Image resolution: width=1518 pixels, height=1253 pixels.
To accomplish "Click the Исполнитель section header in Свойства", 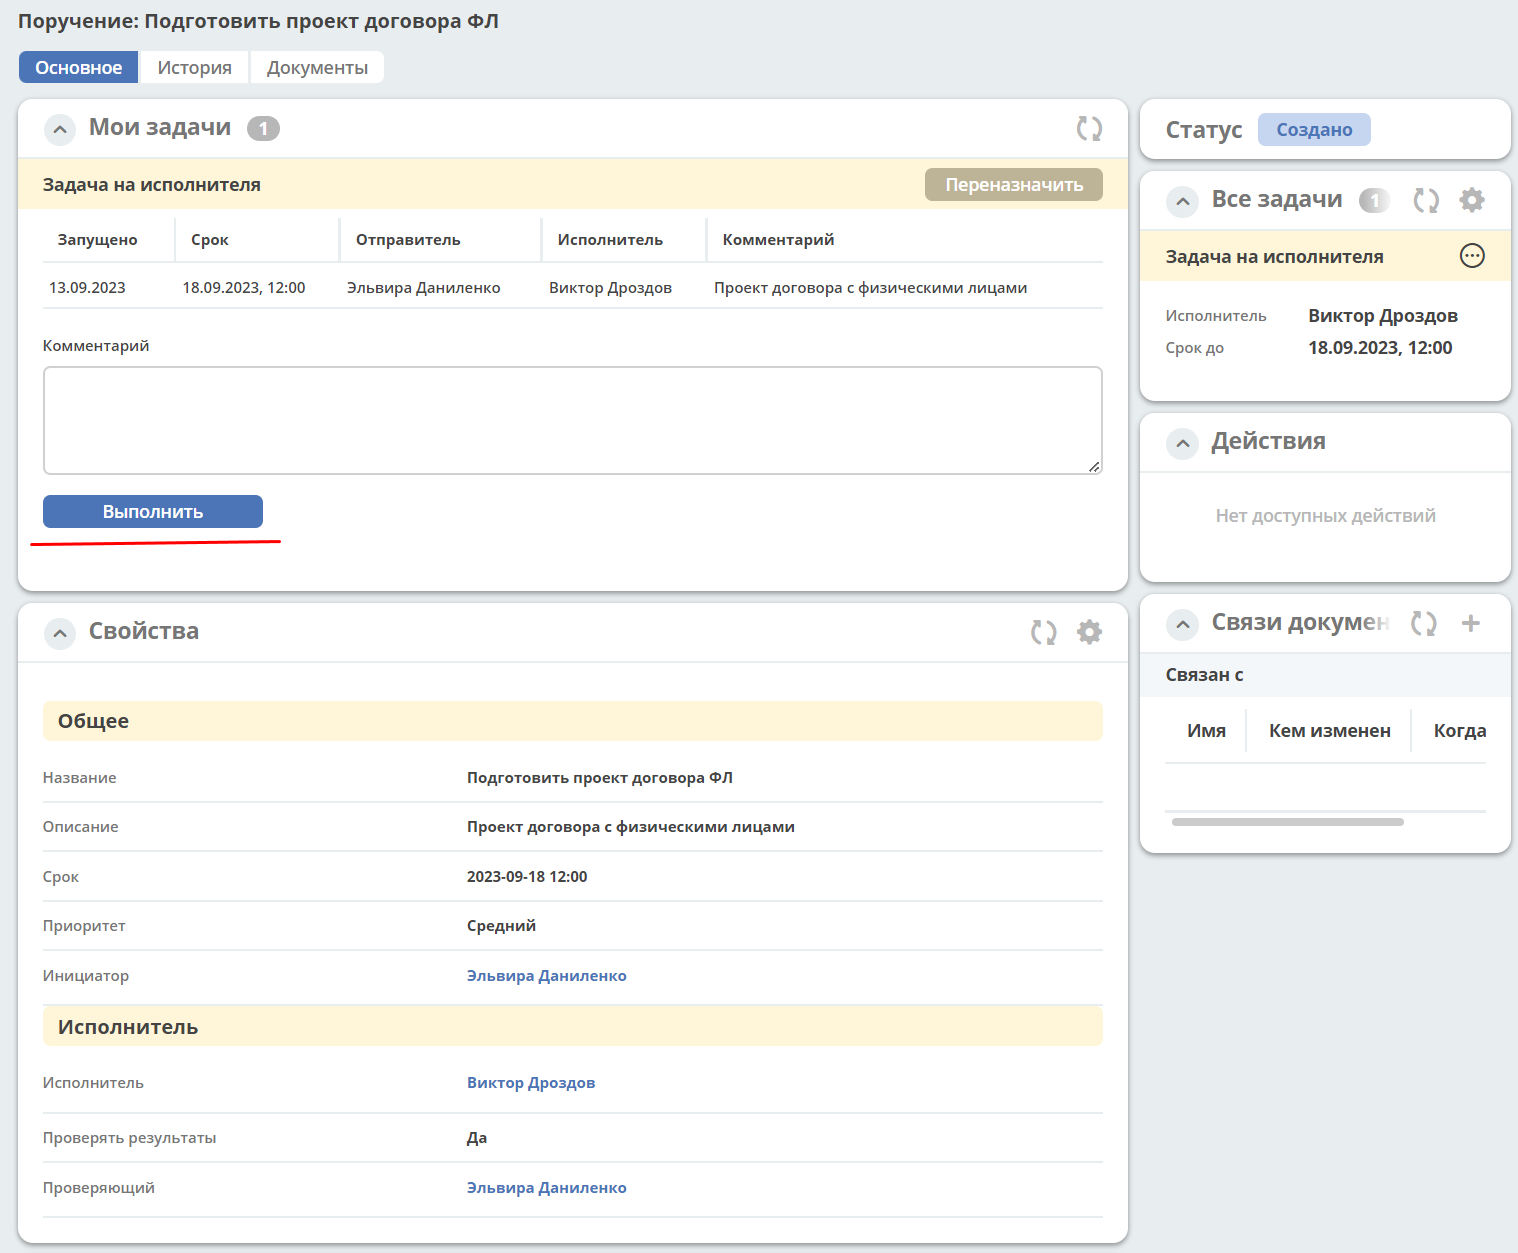I will (573, 1026).
